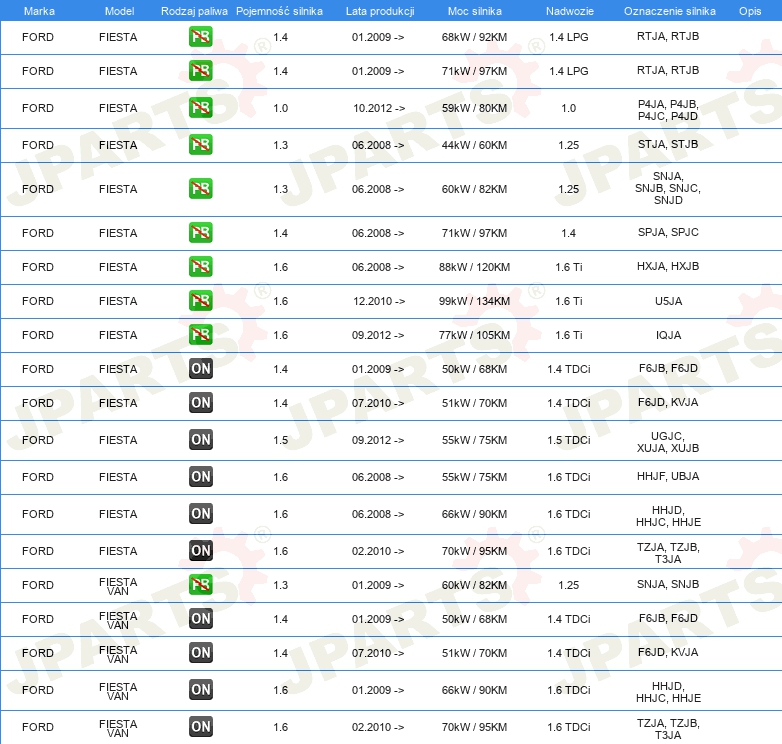The height and width of the screenshot is (744, 782).
Task: Click petrol icon in the 59kW / 80KM row
Action: coord(200,108)
